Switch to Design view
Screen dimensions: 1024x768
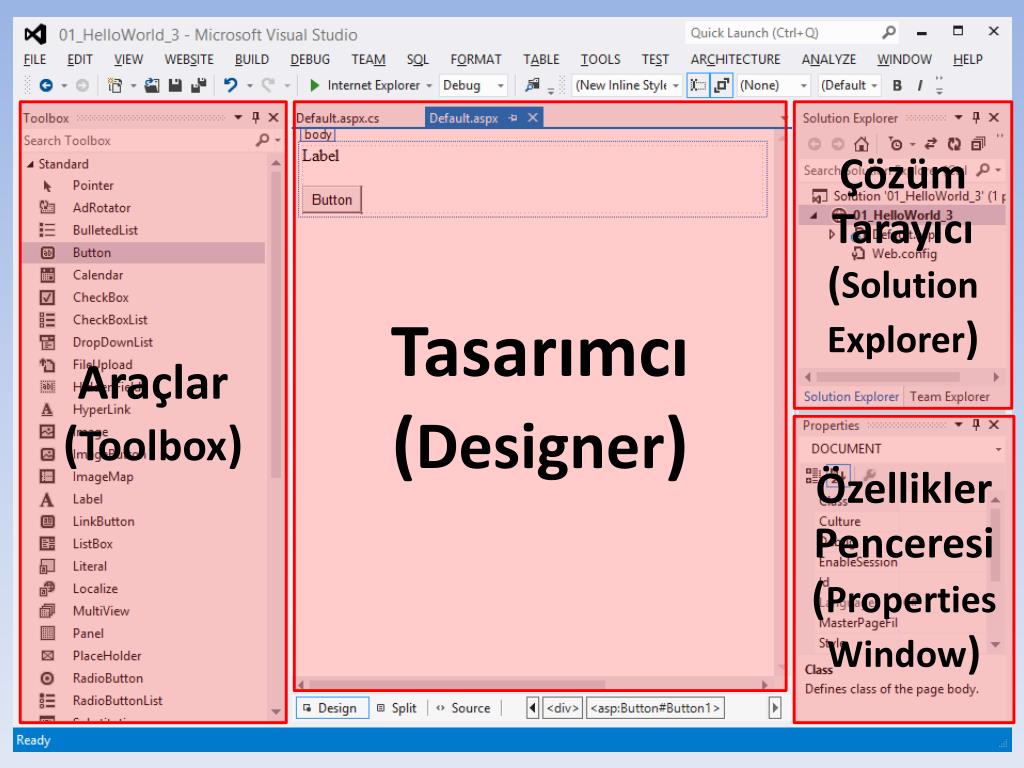point(332,708)
